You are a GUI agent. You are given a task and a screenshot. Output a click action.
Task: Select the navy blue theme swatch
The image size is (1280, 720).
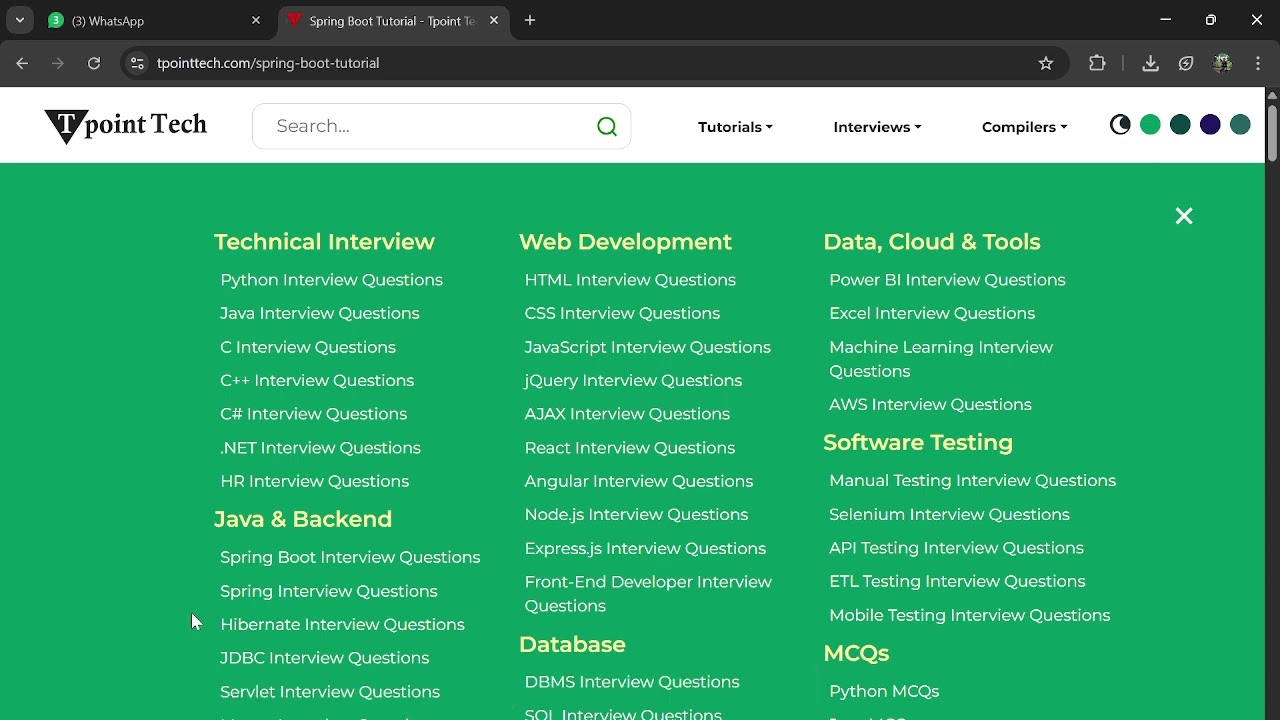(1210, 125)
